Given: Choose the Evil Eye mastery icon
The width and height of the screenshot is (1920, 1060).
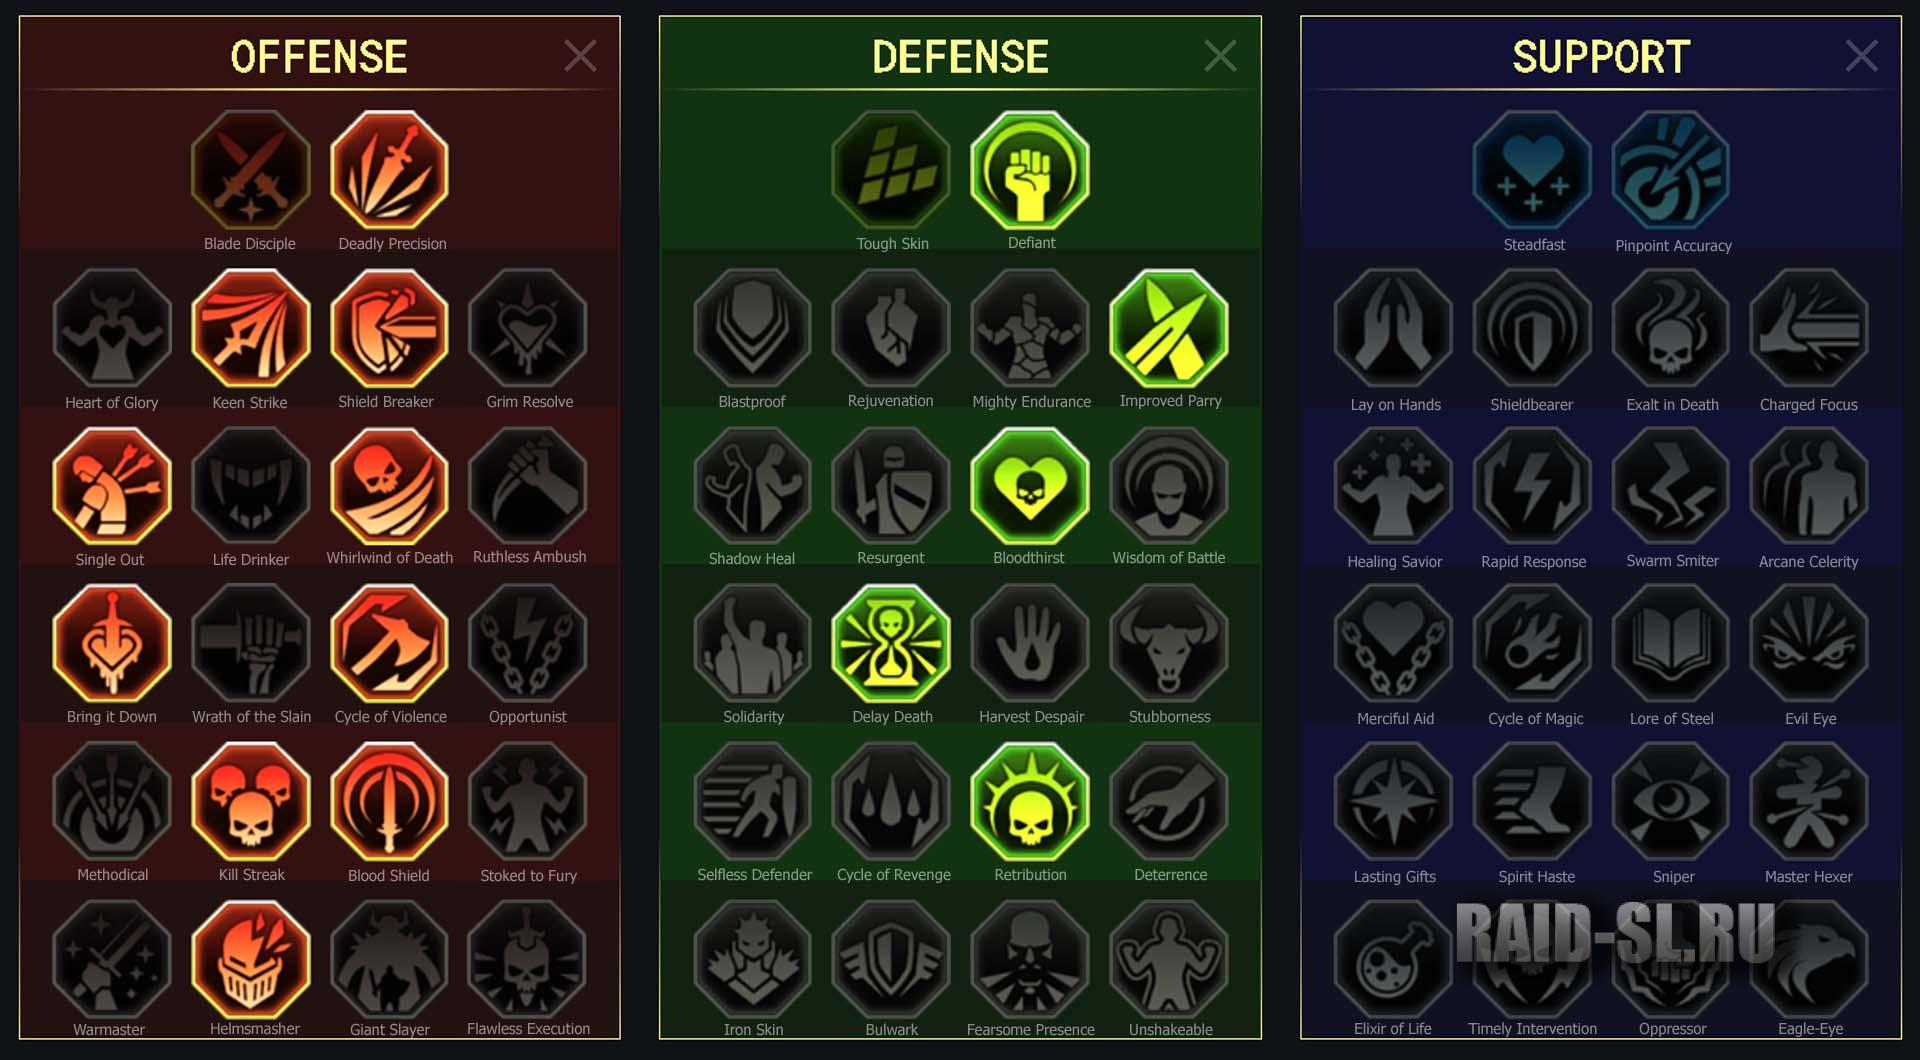Looking at the screenshot, I should [1809, 644].
